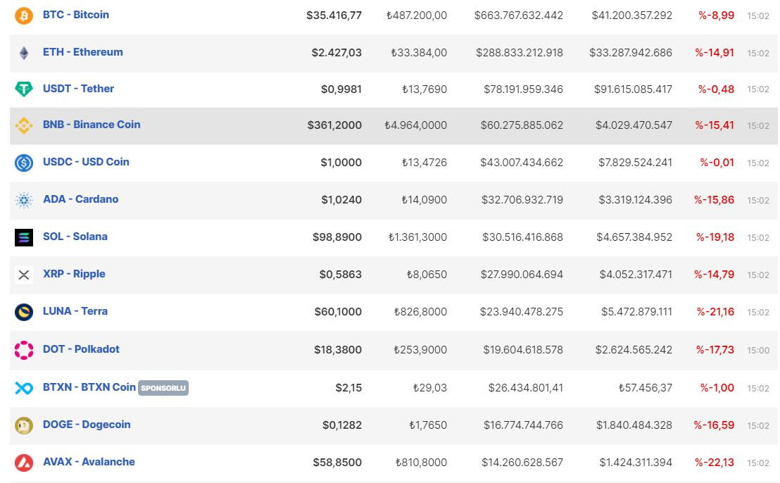Select Bitcoin price $35.416,77

pyautogui.click(x=334, y=15)
